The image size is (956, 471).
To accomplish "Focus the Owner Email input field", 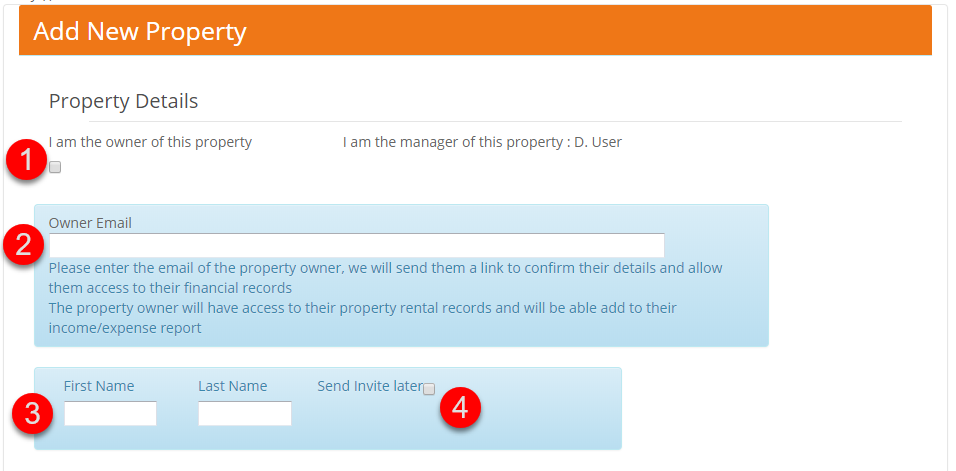I will (x=356, y=245).
